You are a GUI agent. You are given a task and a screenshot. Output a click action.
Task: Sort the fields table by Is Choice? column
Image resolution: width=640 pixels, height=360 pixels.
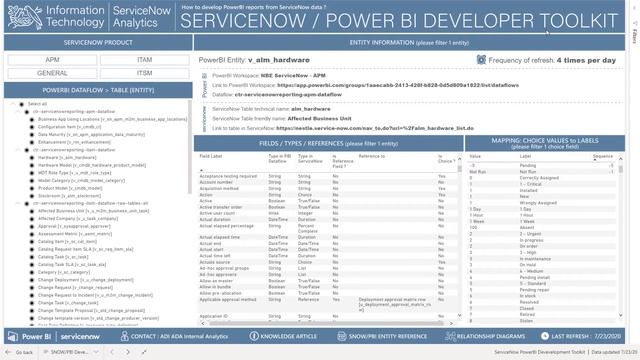[x=446, y=159]
